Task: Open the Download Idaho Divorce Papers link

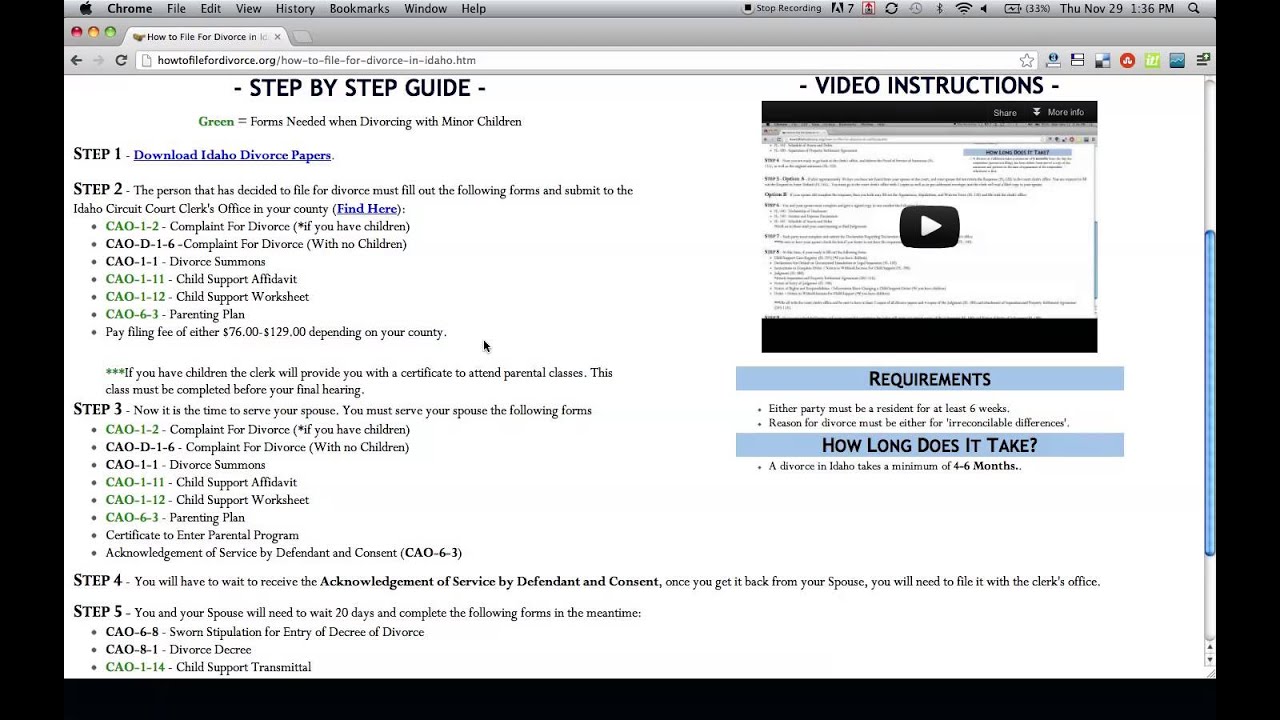Action: [x=232, y=155]
